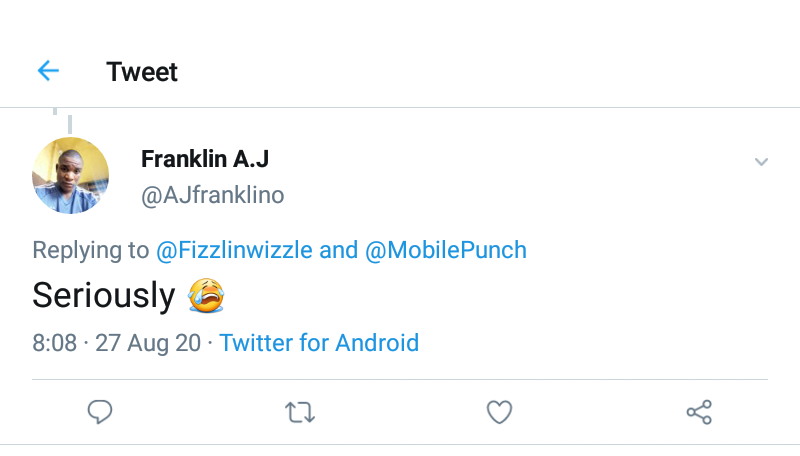Retweet the "Seriously" tweet
This screenshot has width=800, height=456.
pyautogui.click(x=299, y=411)
